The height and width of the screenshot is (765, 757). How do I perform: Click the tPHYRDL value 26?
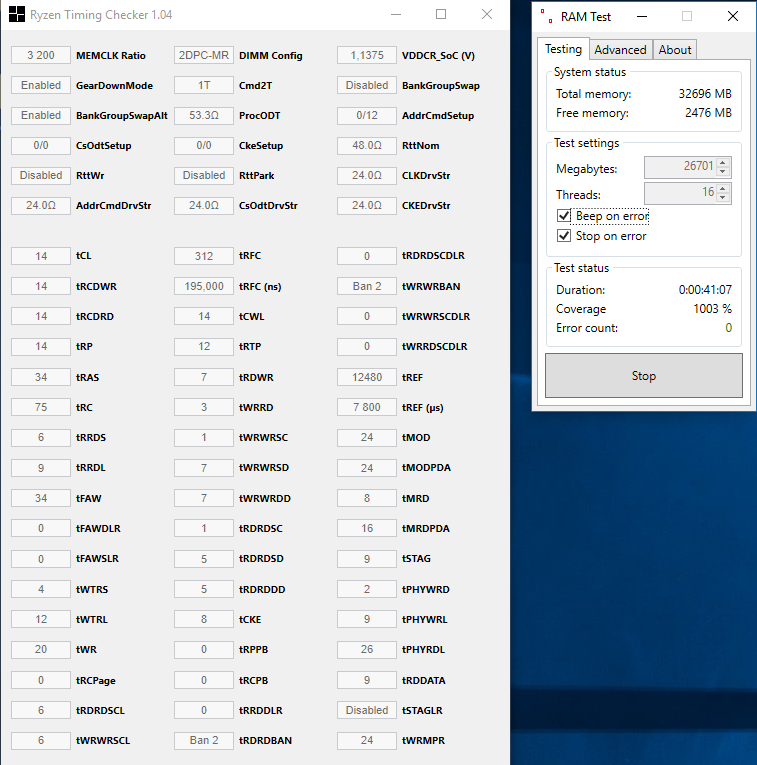[367, 649]
